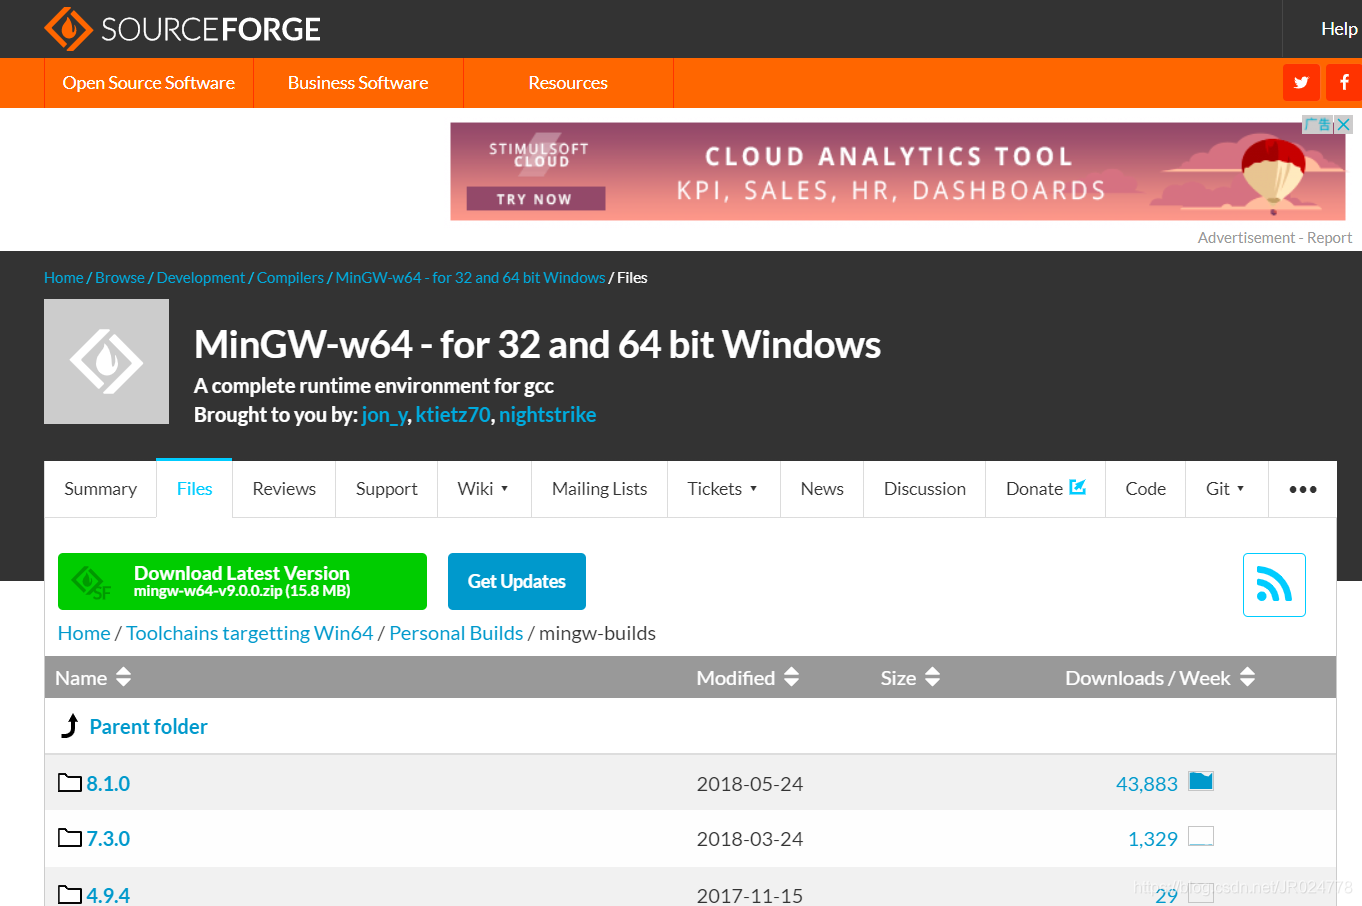1362x906 pixels.
Task: Open the Discussion tab
Action: (924, 489)
